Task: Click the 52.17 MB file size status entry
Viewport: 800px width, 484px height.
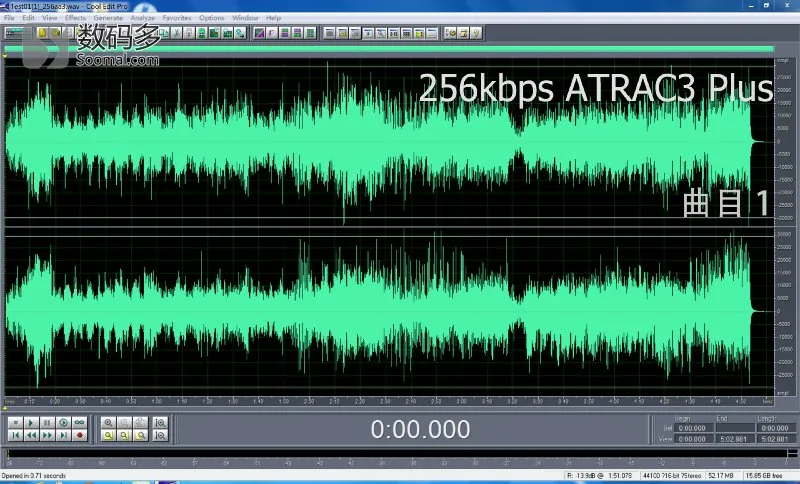Action: (722, 476)
